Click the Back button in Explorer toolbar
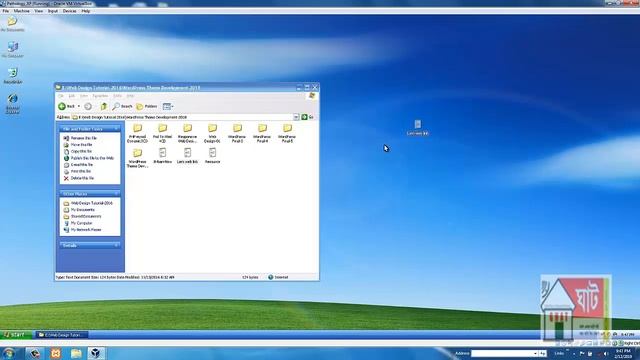640x360 pixels. (x=66, y=106)
